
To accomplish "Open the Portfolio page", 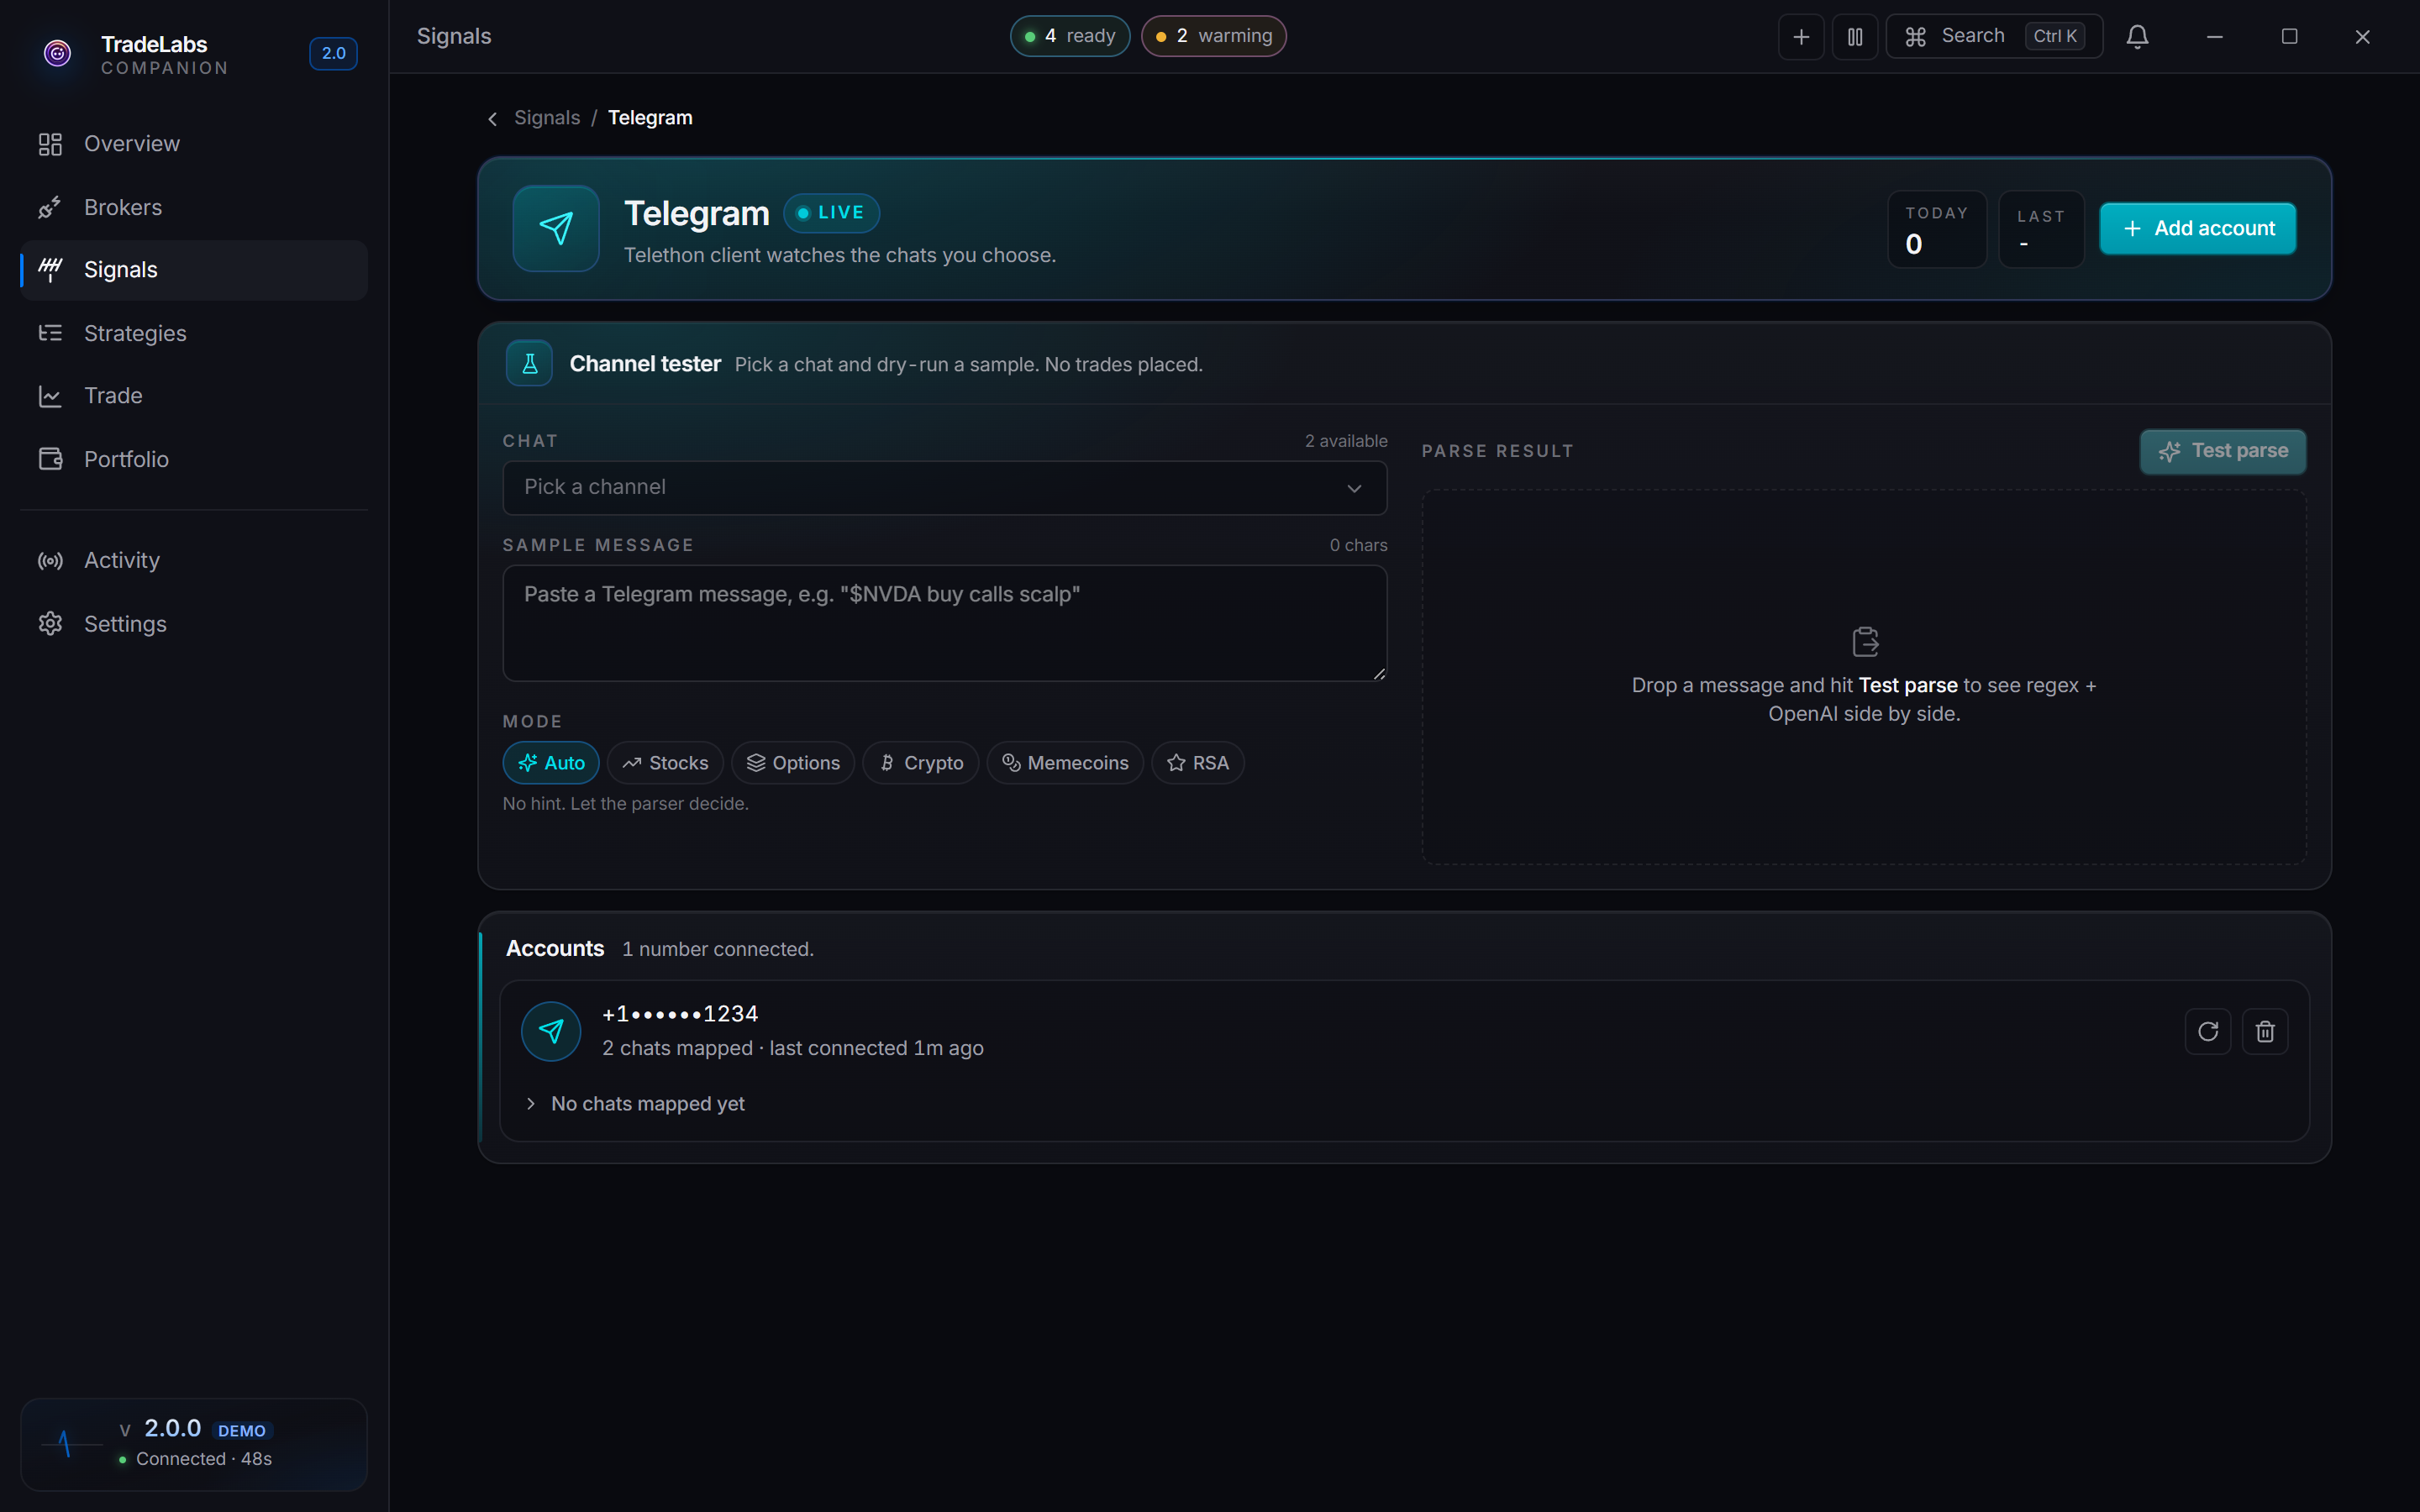I will click(194, 459).
